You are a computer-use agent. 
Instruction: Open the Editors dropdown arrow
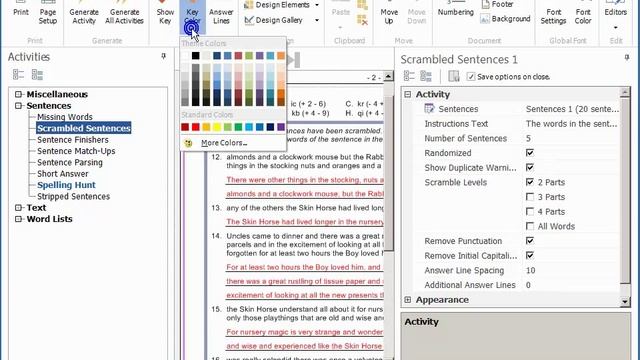pyautogui.click(x=616, y=28)
